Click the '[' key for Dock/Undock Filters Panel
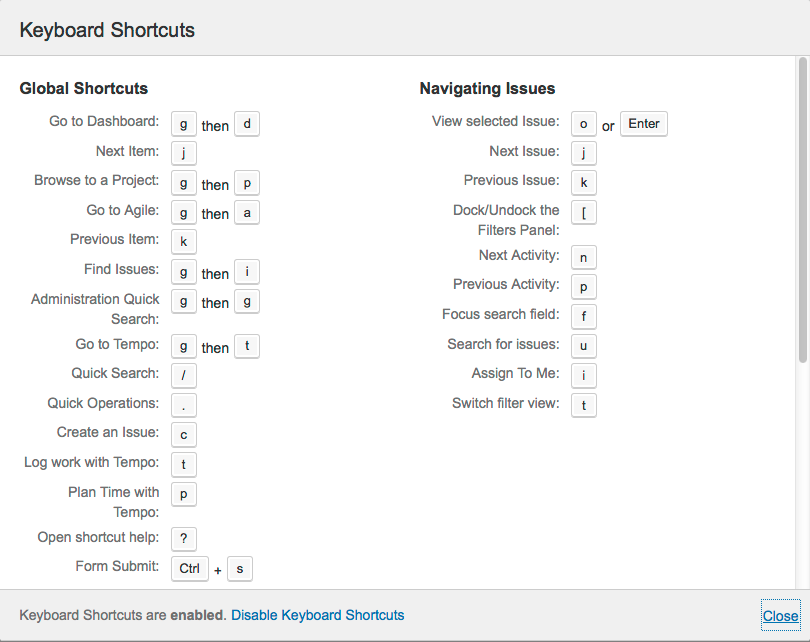 pos(584,213)
